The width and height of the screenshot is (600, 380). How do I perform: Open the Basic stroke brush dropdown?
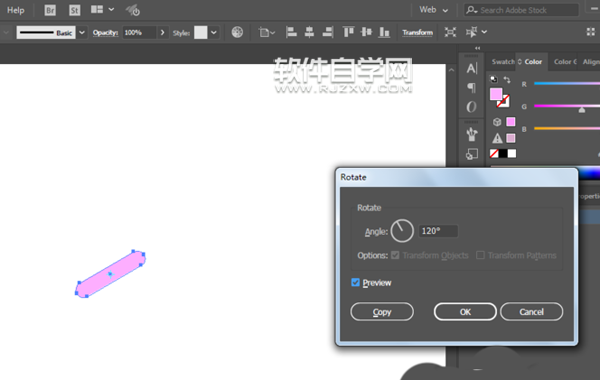pyautogui.click(x=82, y=33)
